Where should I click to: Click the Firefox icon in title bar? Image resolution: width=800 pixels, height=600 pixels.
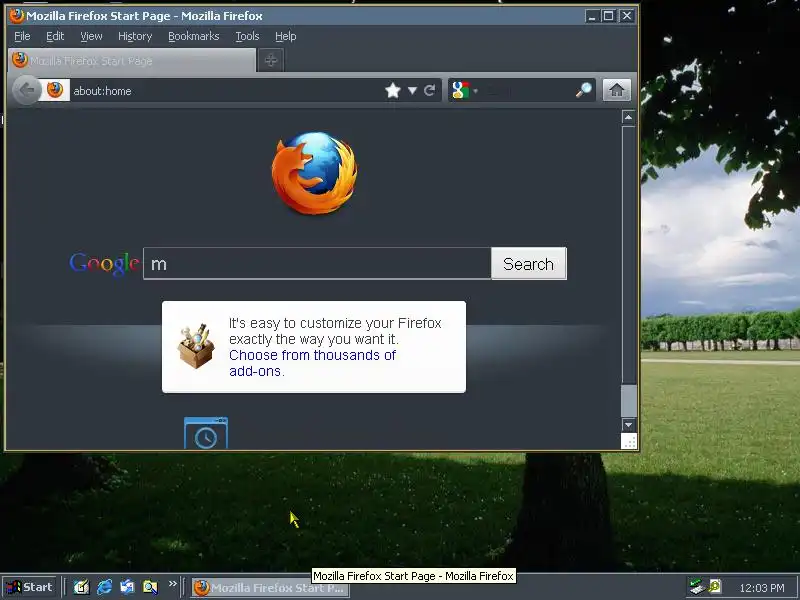pos(16,16)
